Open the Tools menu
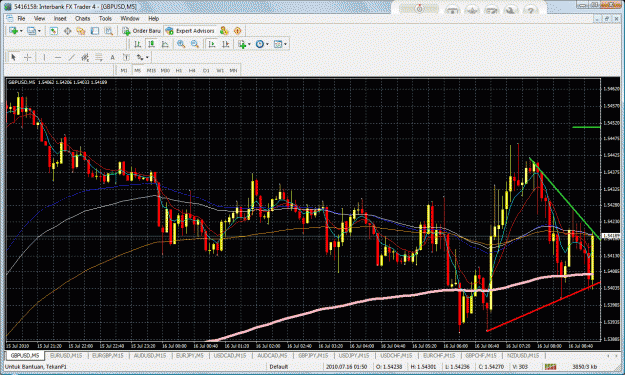The image size is (625, 375). 105,18
